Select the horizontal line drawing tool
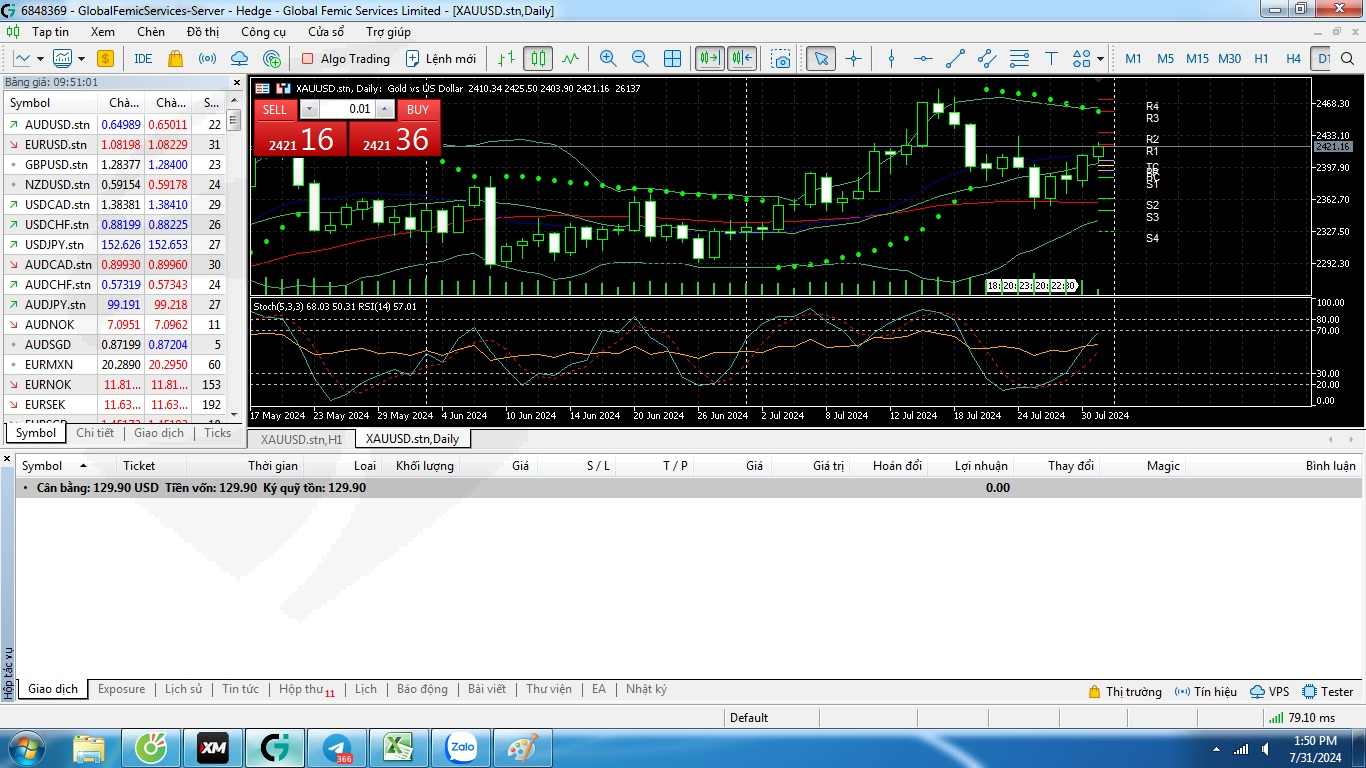 click(923, 59)
